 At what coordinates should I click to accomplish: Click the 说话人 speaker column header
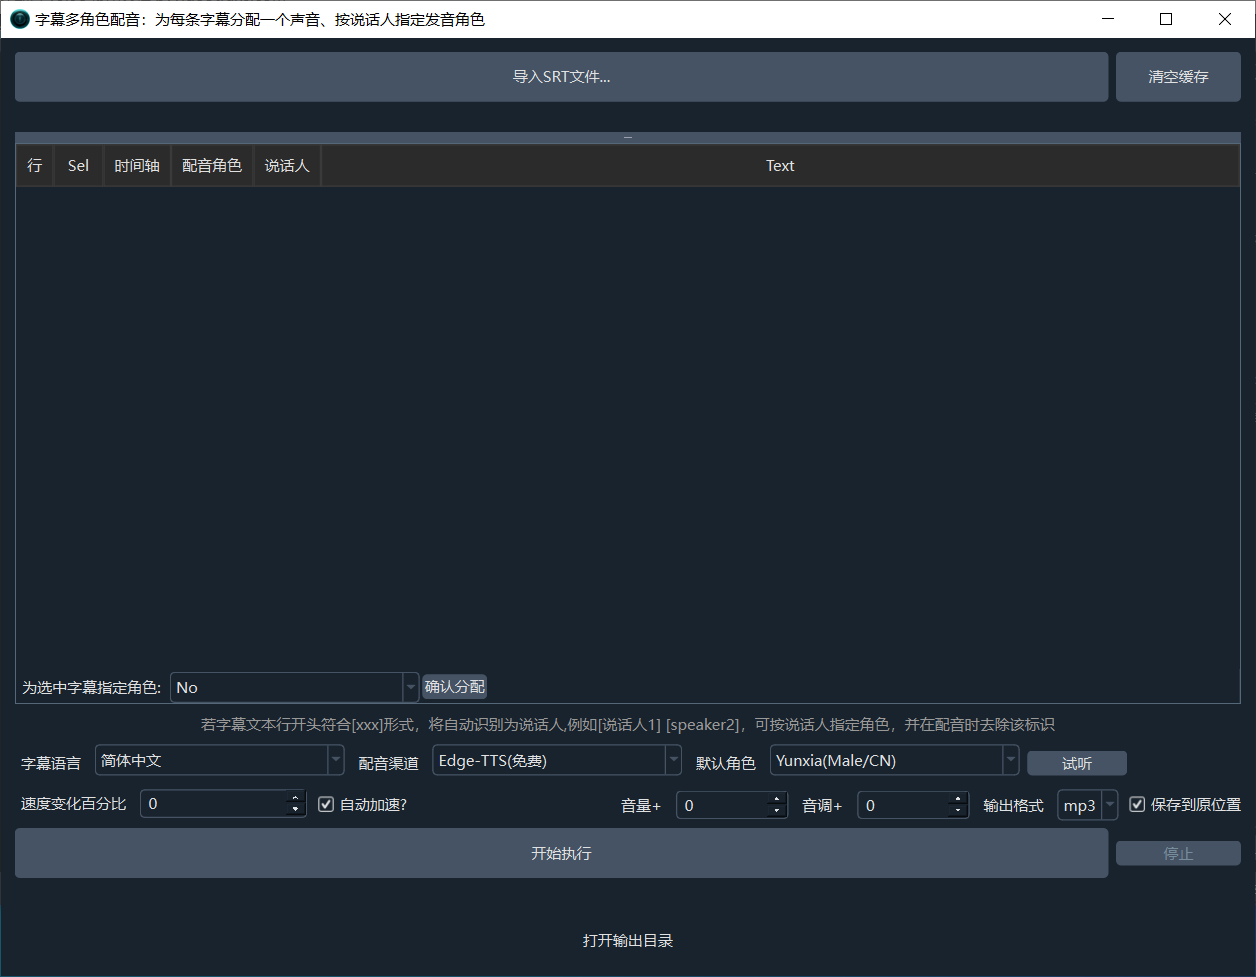click(287, 166)
